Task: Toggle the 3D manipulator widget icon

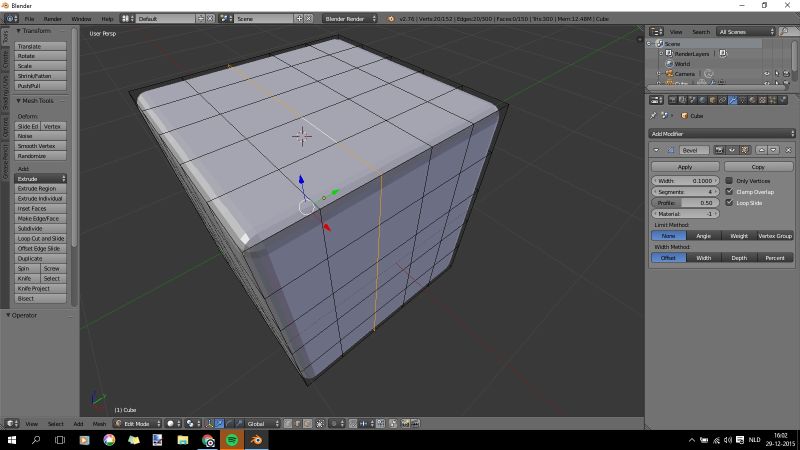Action: [x=209, y=423]
